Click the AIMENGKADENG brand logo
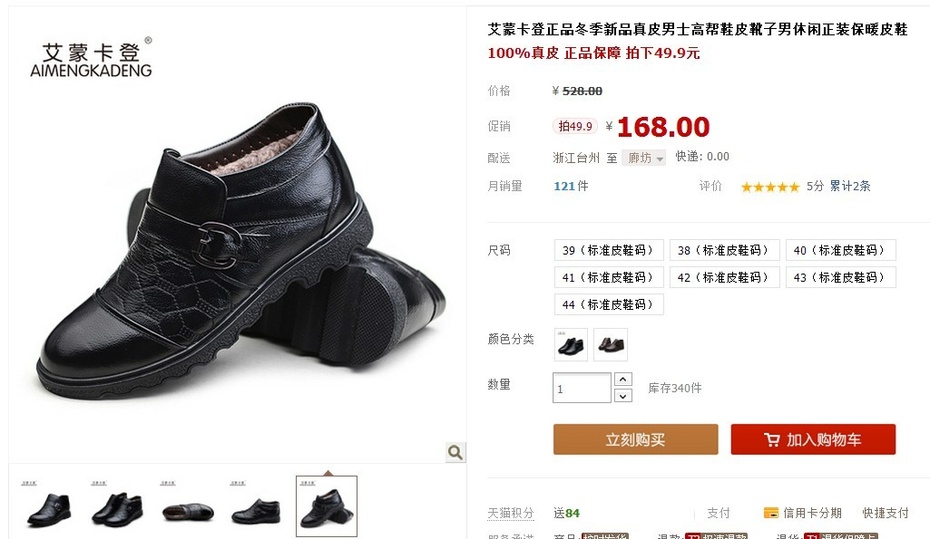The image size is (930, 539). tap(91, 60)
